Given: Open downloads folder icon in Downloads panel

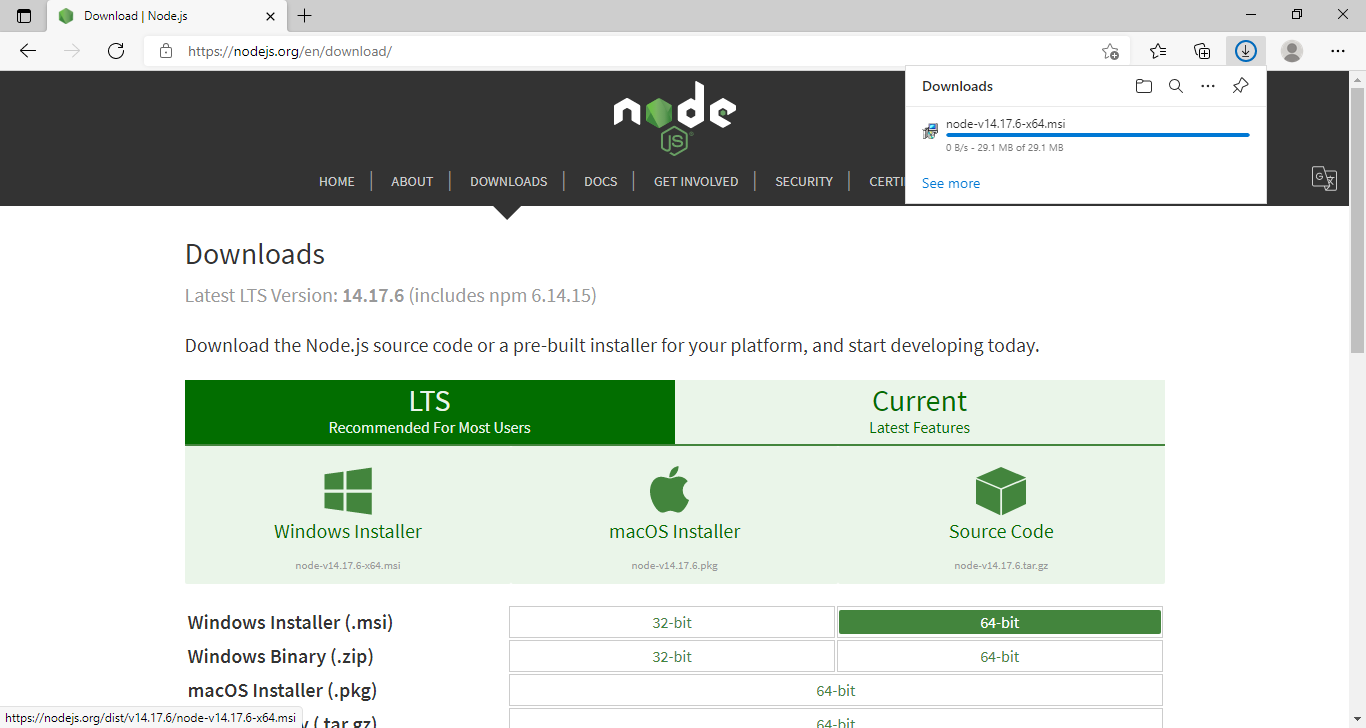Looking at the screenshot, I should [x=1144, y=86].
